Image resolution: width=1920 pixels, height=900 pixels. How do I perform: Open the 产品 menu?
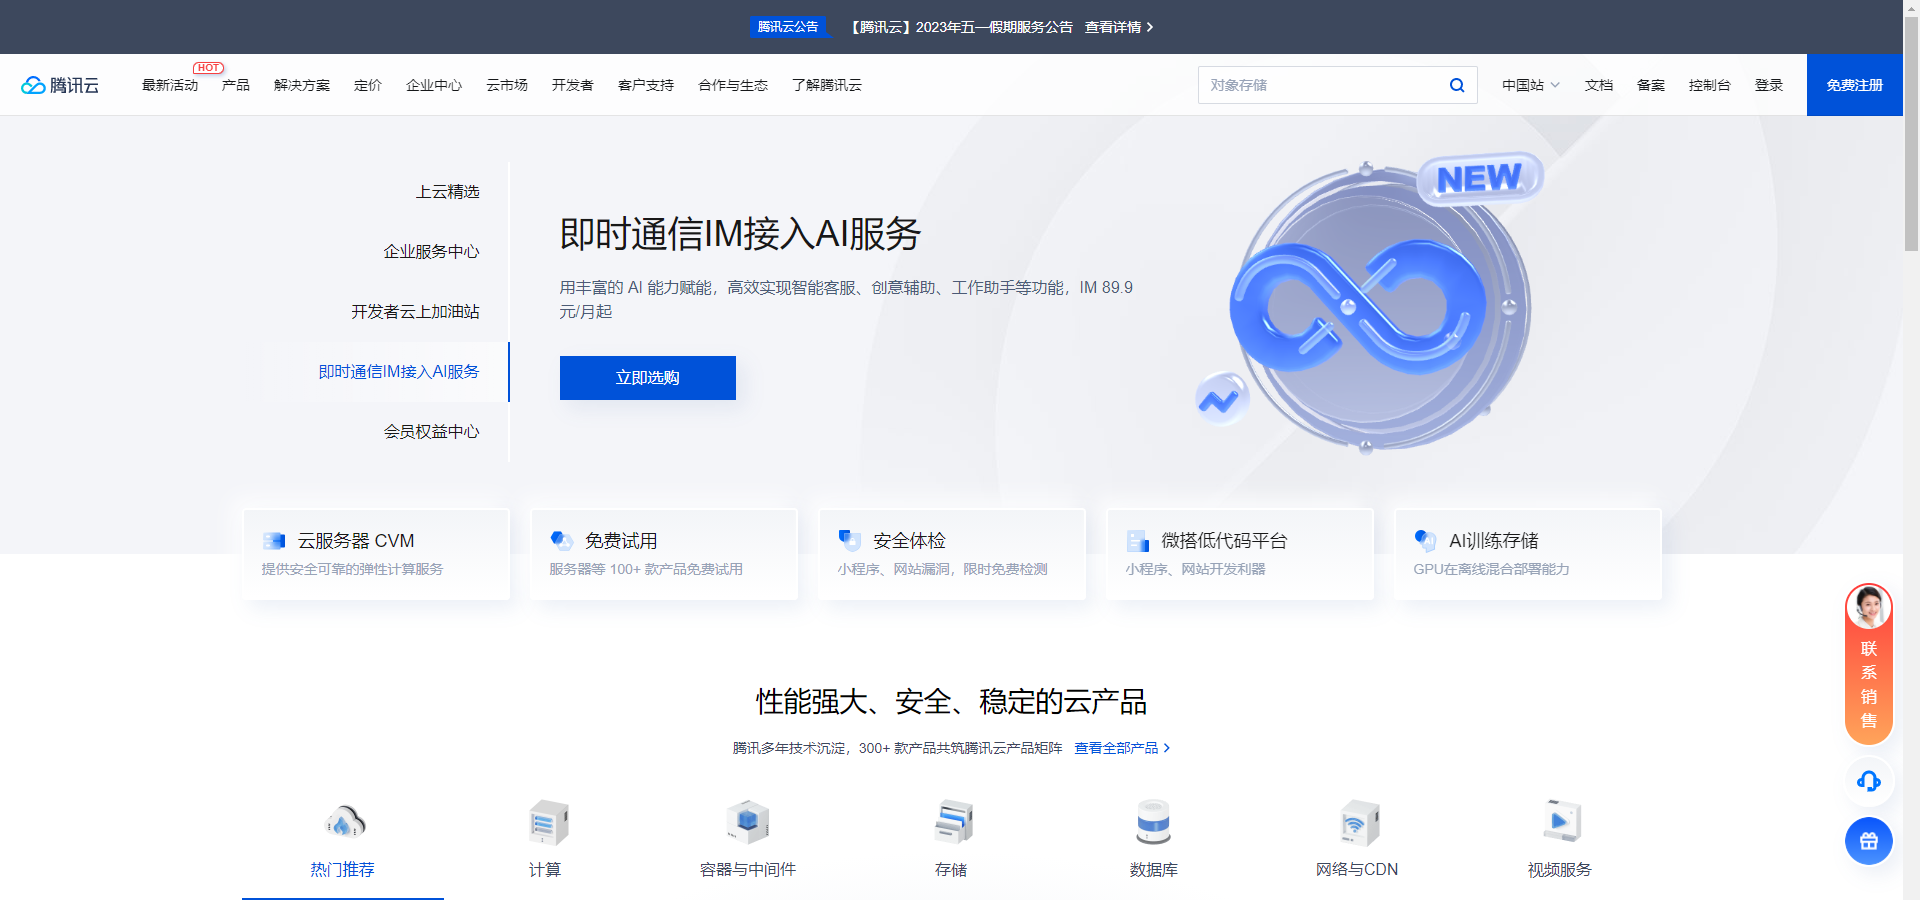coord(236,85)
